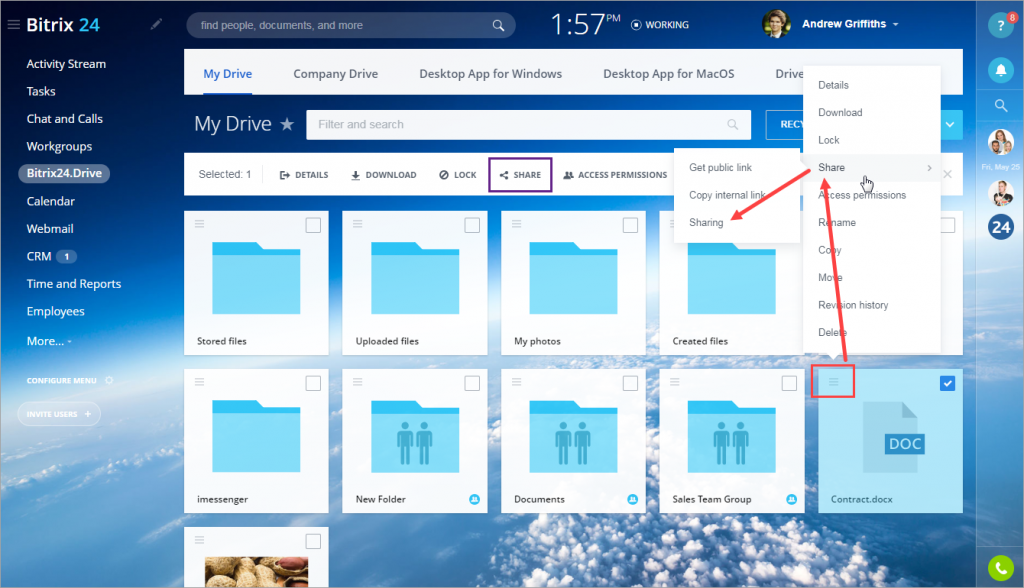Screen dimensions: 1024x588
Task: Select the My photos folder checkbox
Action: (x=630, y=225)
